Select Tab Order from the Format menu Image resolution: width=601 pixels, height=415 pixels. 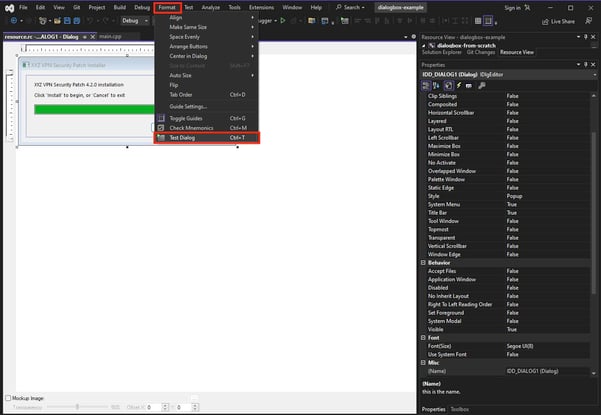point(181,95)
